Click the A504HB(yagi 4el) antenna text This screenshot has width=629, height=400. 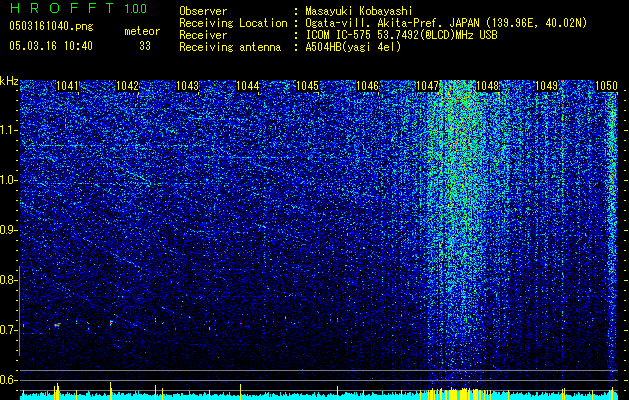(353, 47)
